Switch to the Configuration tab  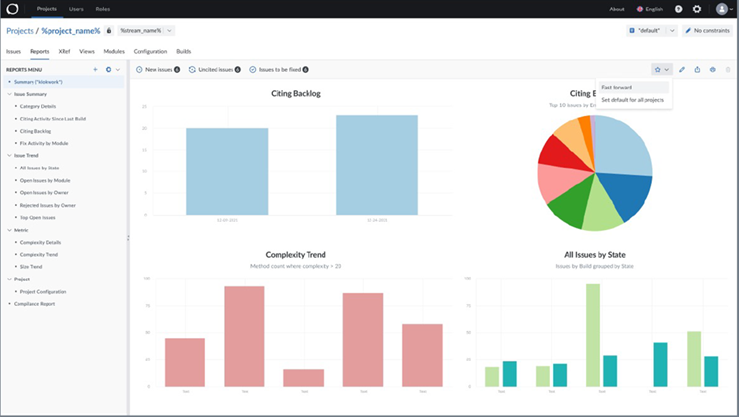tap(150, 51)
